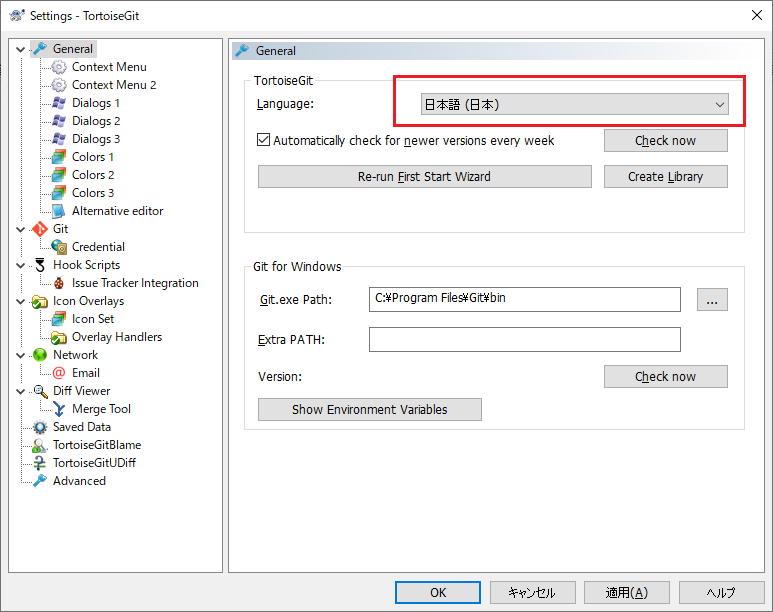Screen dimensions: 773x612
Task: Click the TortoiseGitBlame person icon
Action: [40, 445]
